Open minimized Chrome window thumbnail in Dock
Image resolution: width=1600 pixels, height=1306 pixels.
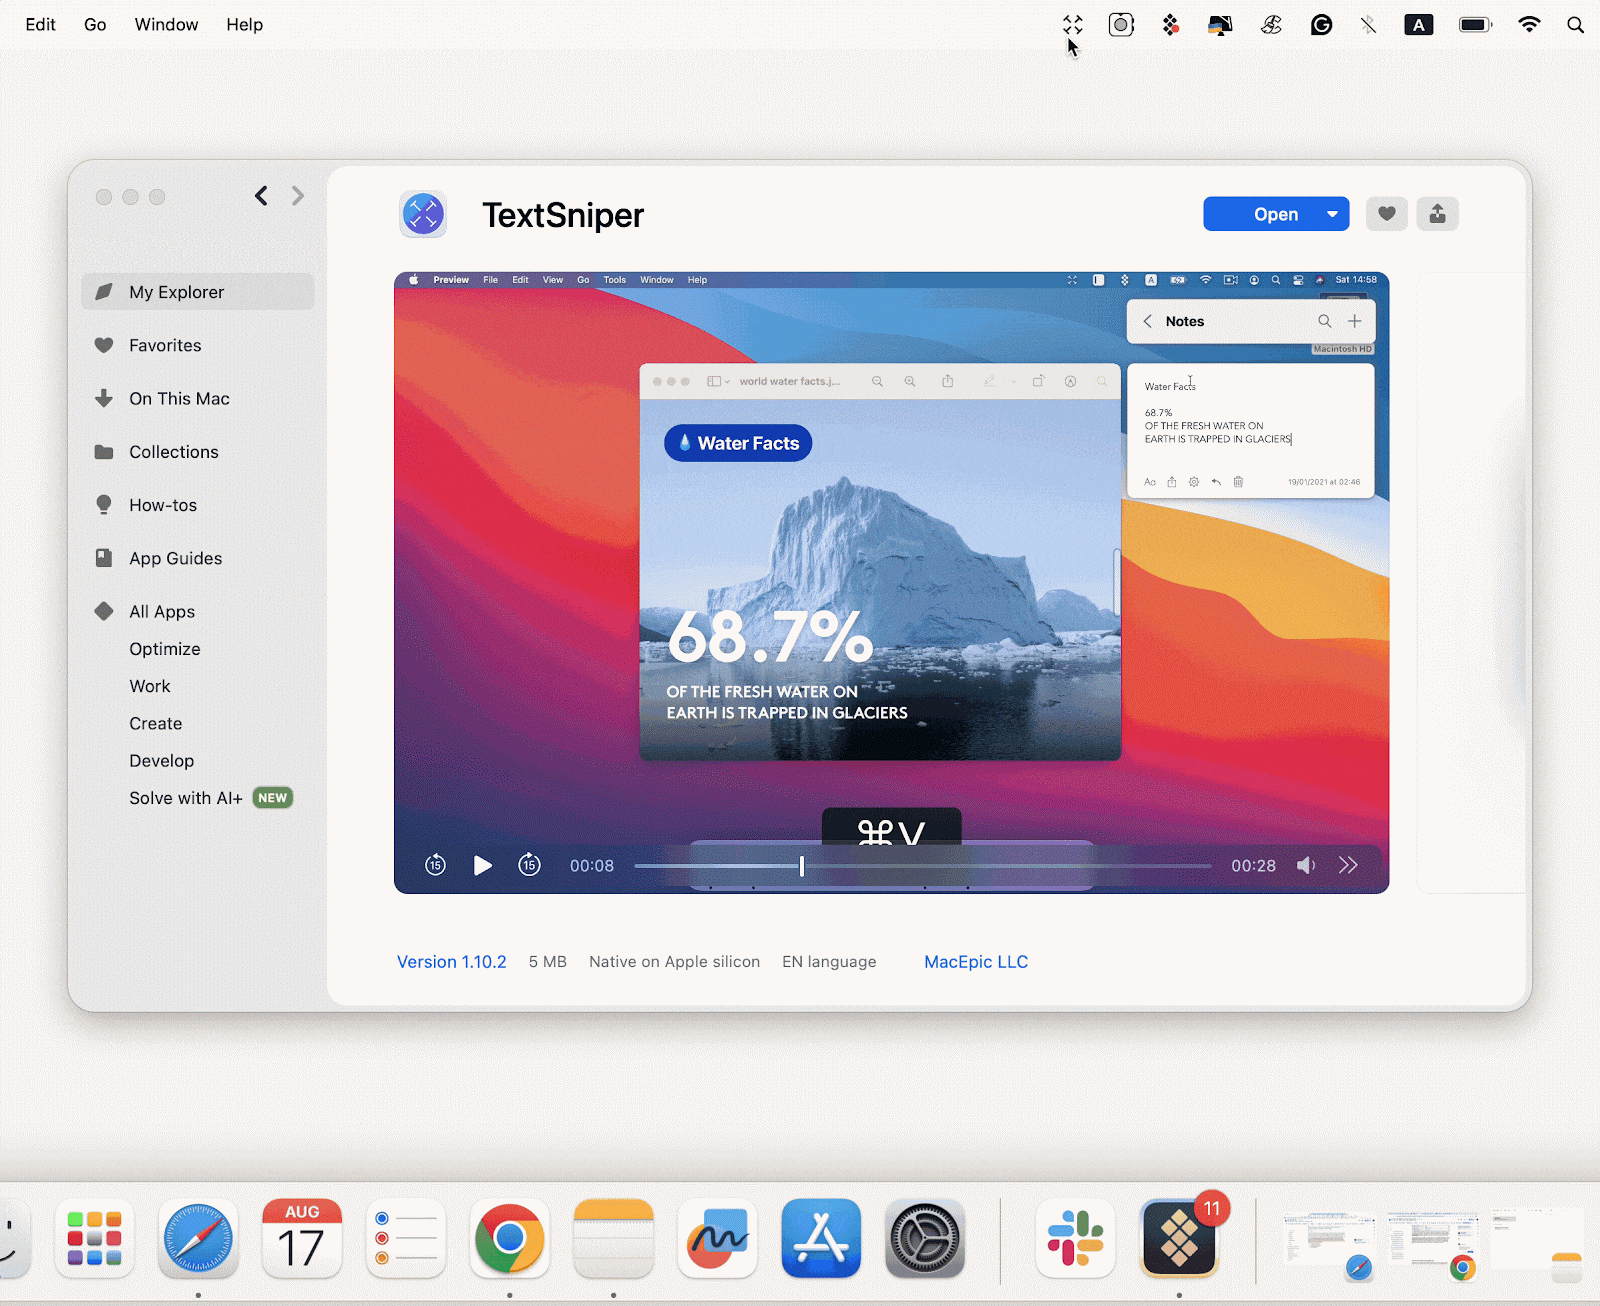pyautogui.click(x=1433, y=1244)
